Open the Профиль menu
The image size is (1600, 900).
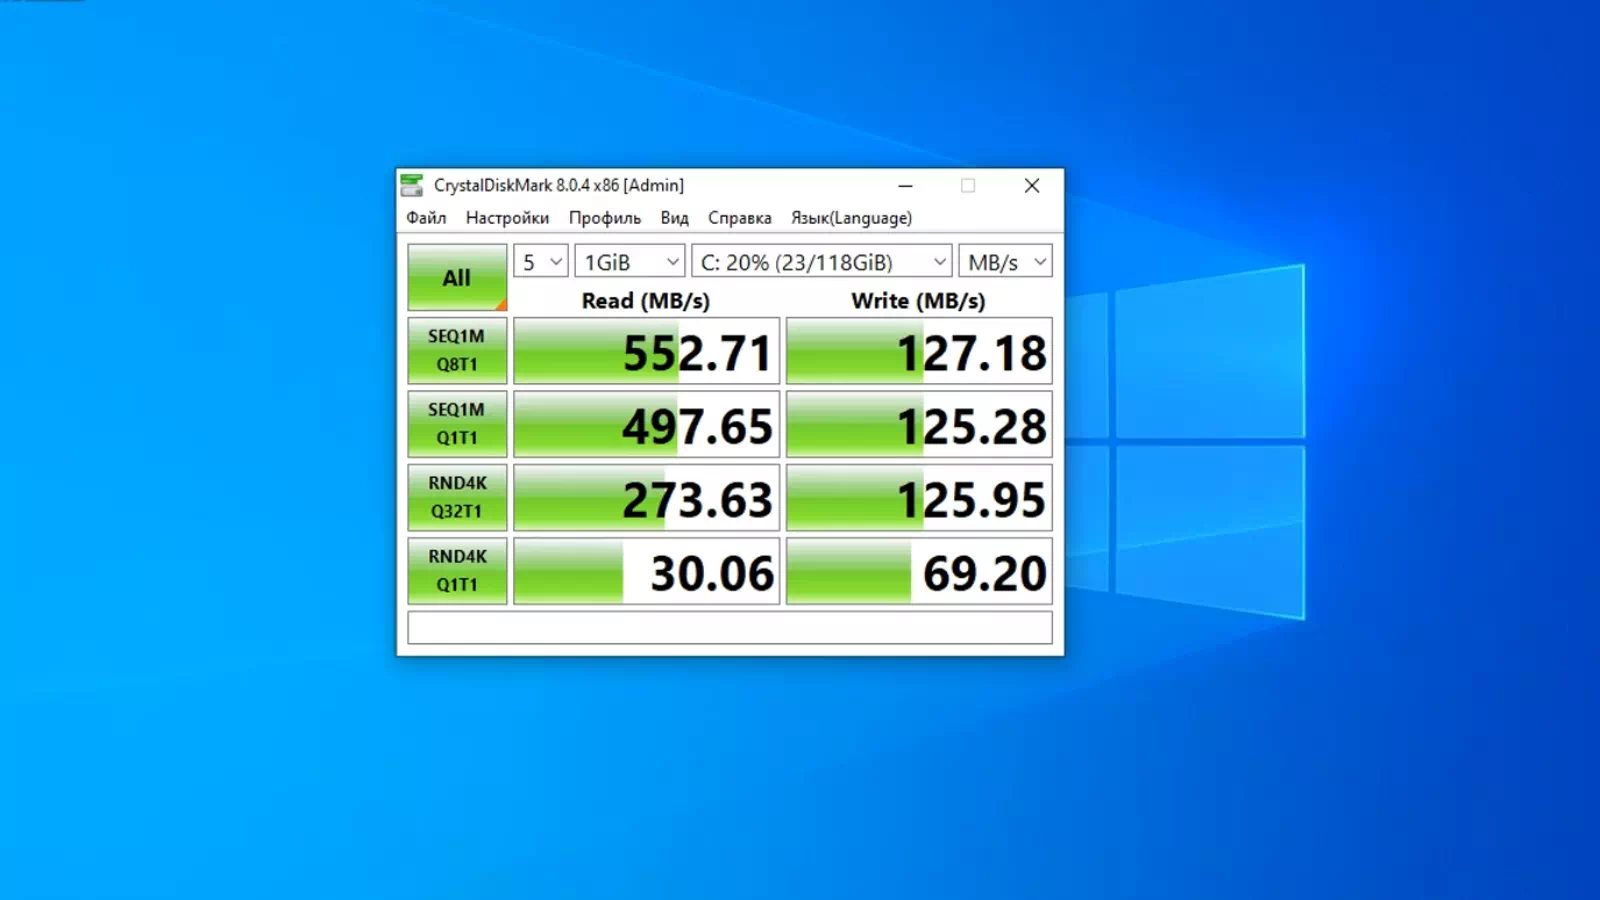click(605, 218)
